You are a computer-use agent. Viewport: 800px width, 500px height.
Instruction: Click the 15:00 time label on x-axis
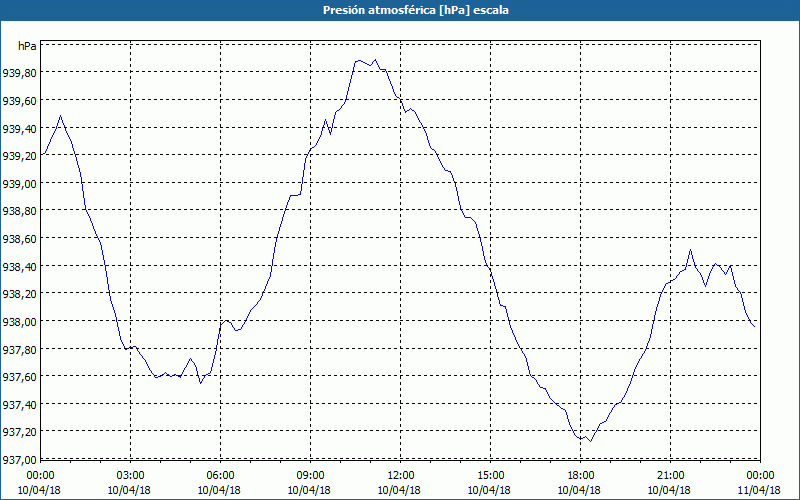click(490, 476)
